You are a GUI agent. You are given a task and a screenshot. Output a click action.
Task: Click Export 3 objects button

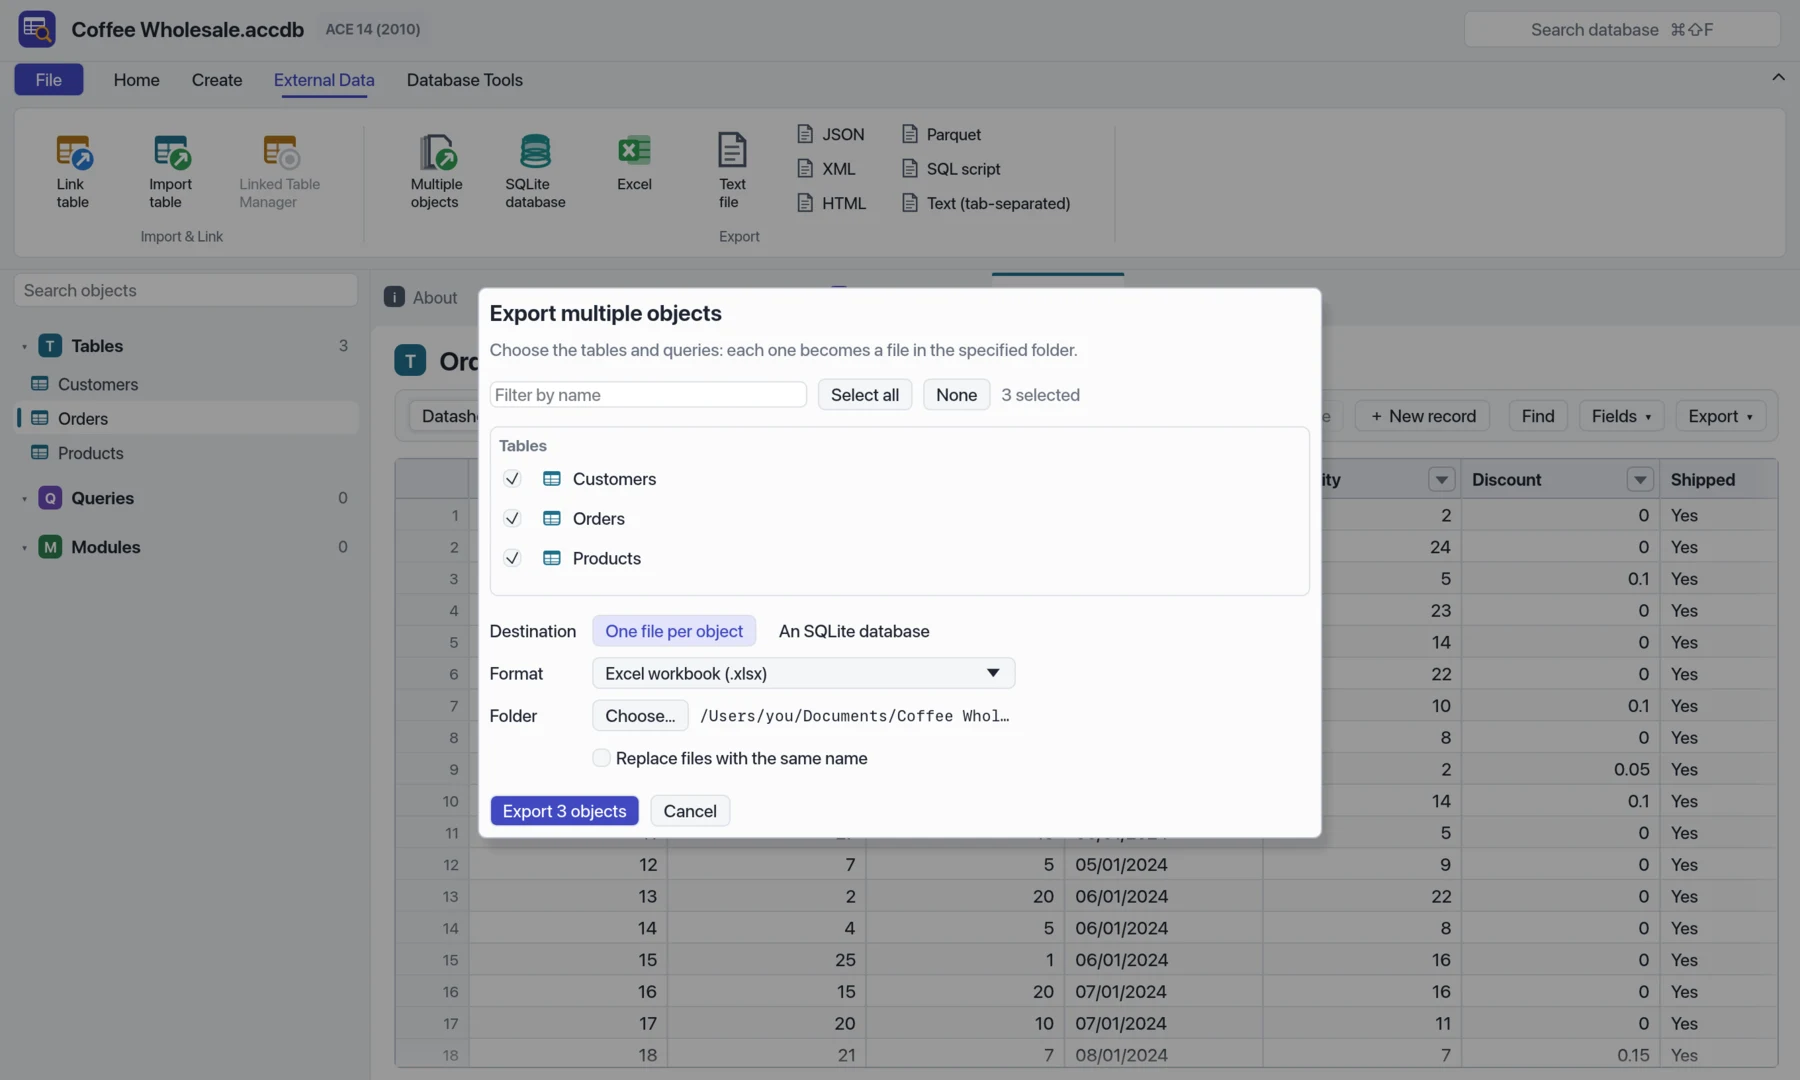[564, 811]
